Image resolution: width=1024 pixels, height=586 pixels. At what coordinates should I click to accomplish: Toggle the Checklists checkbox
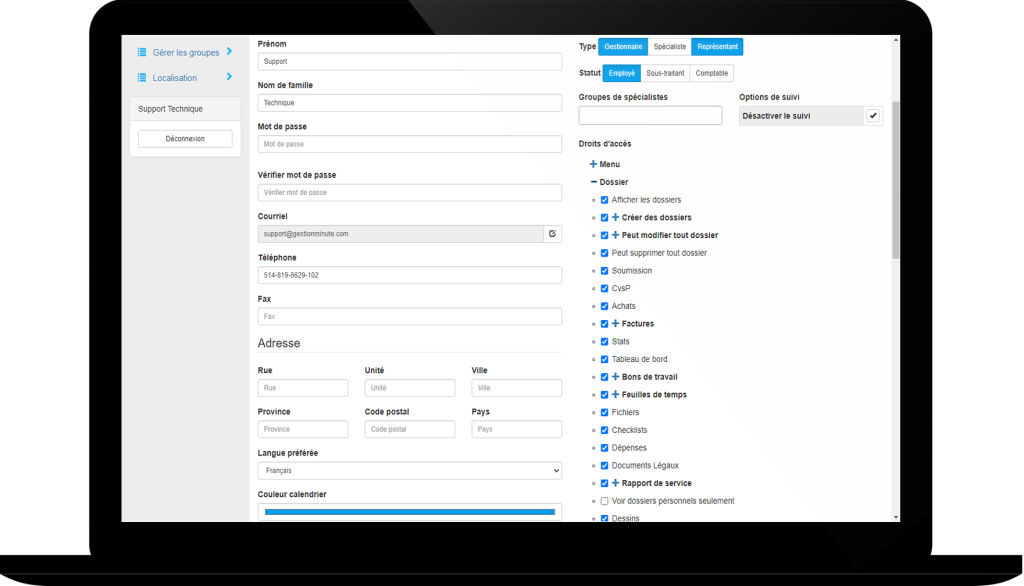pyautogui.click(x=604, y=430)
